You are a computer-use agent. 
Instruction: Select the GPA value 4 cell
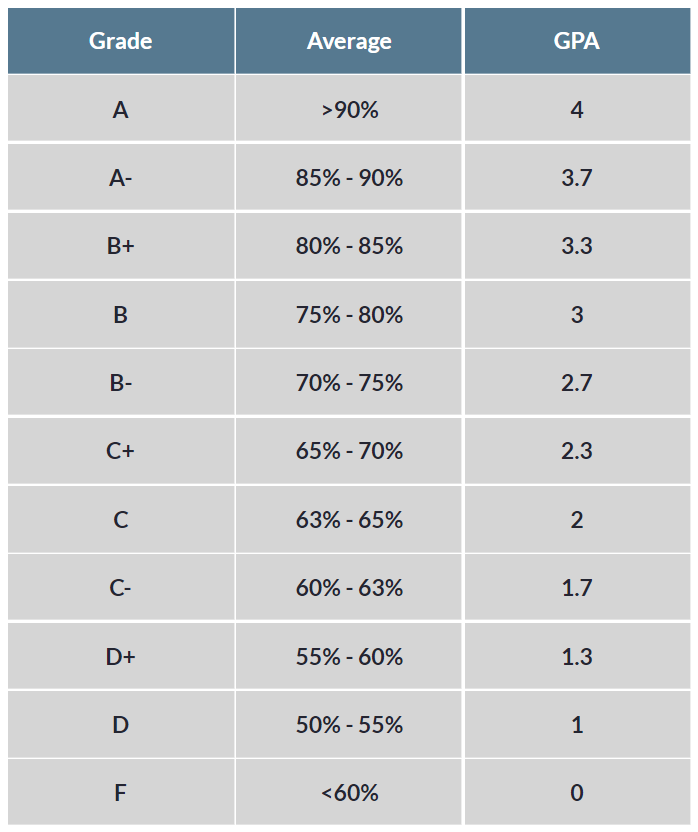576,110
